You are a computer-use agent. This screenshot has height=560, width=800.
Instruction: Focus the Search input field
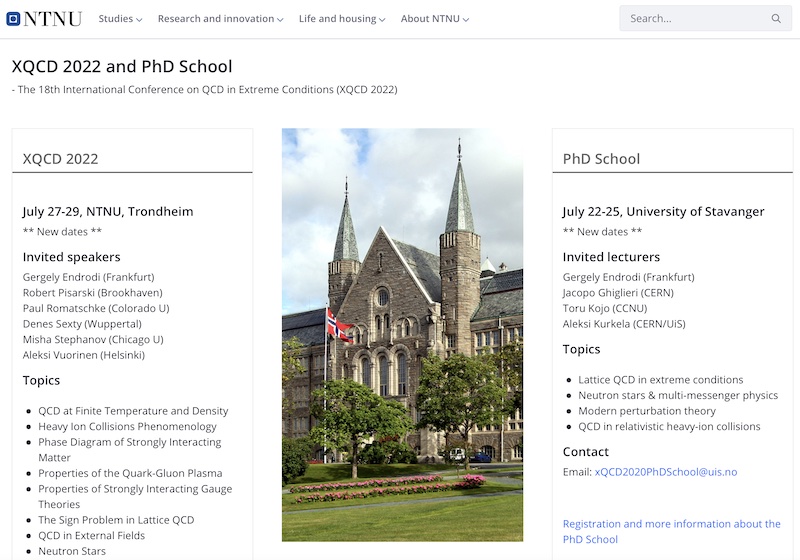(x=705, y=18)
